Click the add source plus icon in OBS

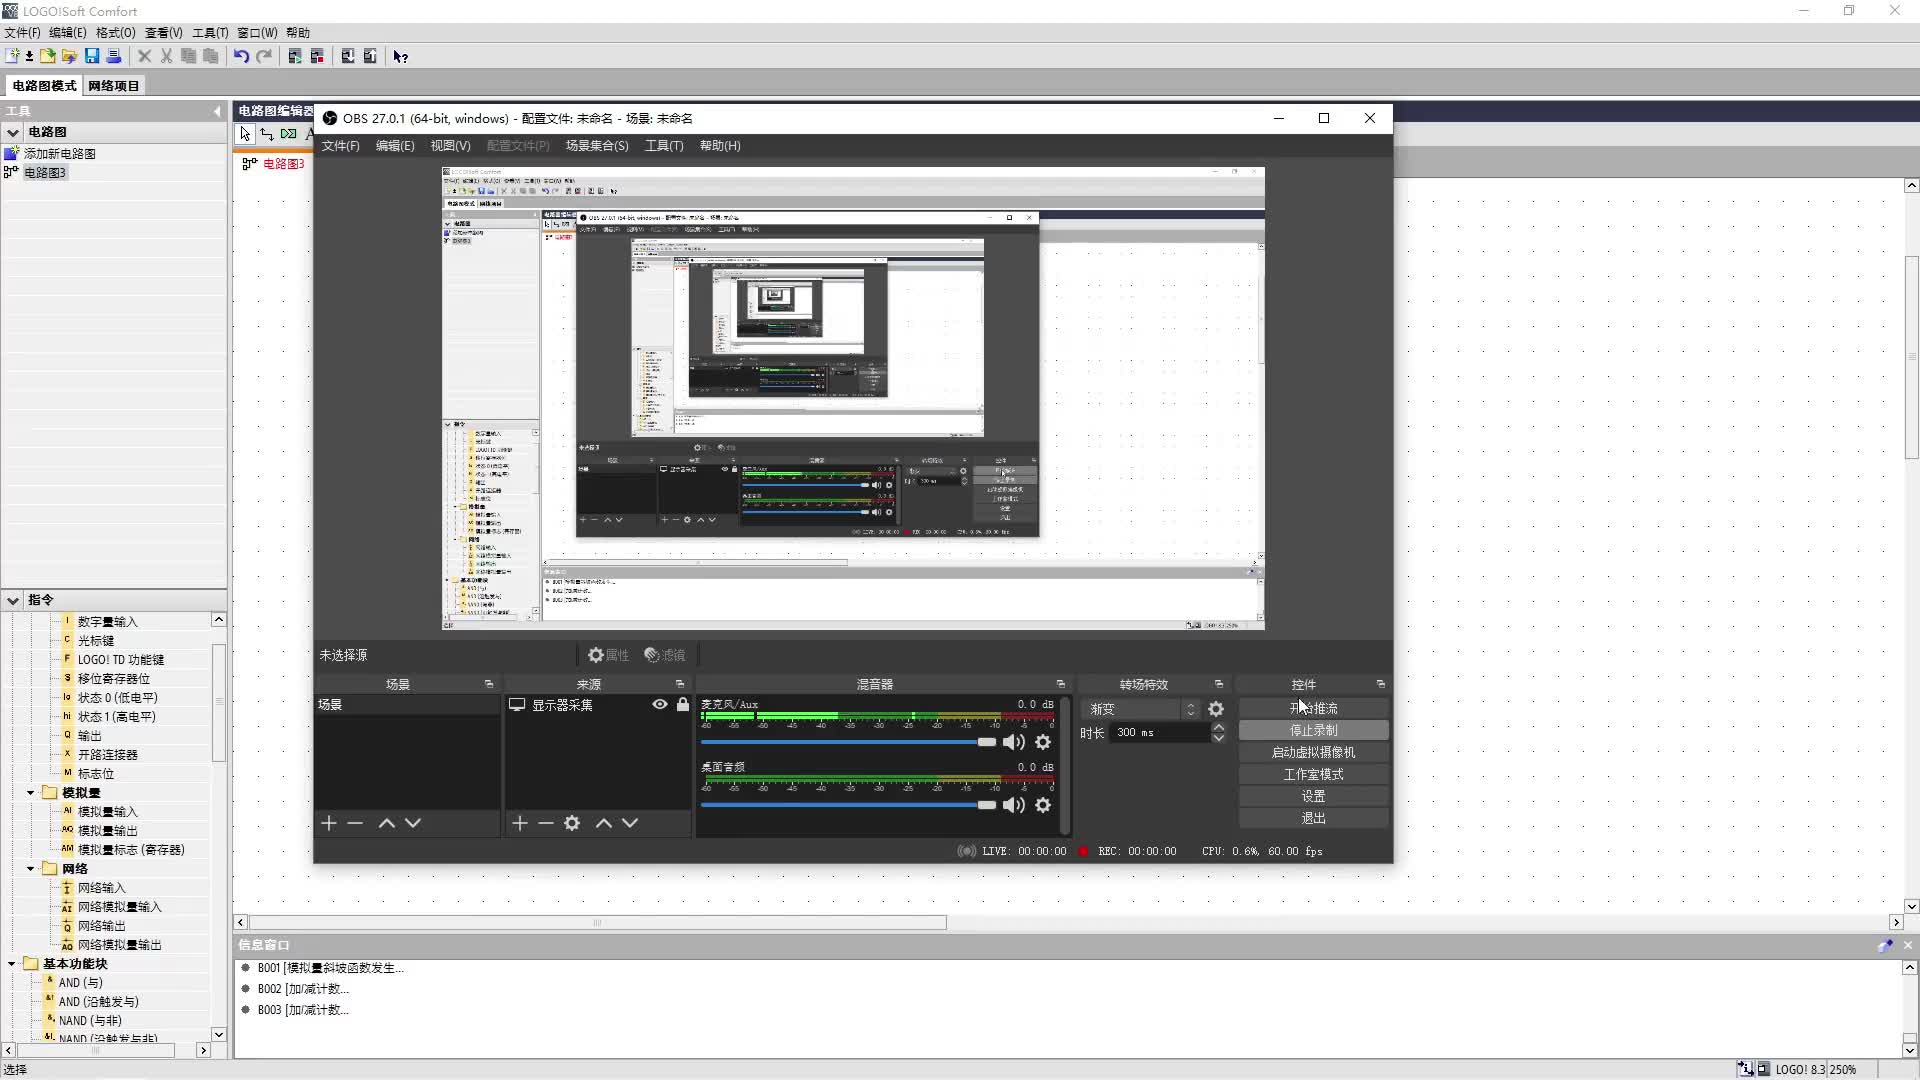pyautogui.click(x=520, y=823)
